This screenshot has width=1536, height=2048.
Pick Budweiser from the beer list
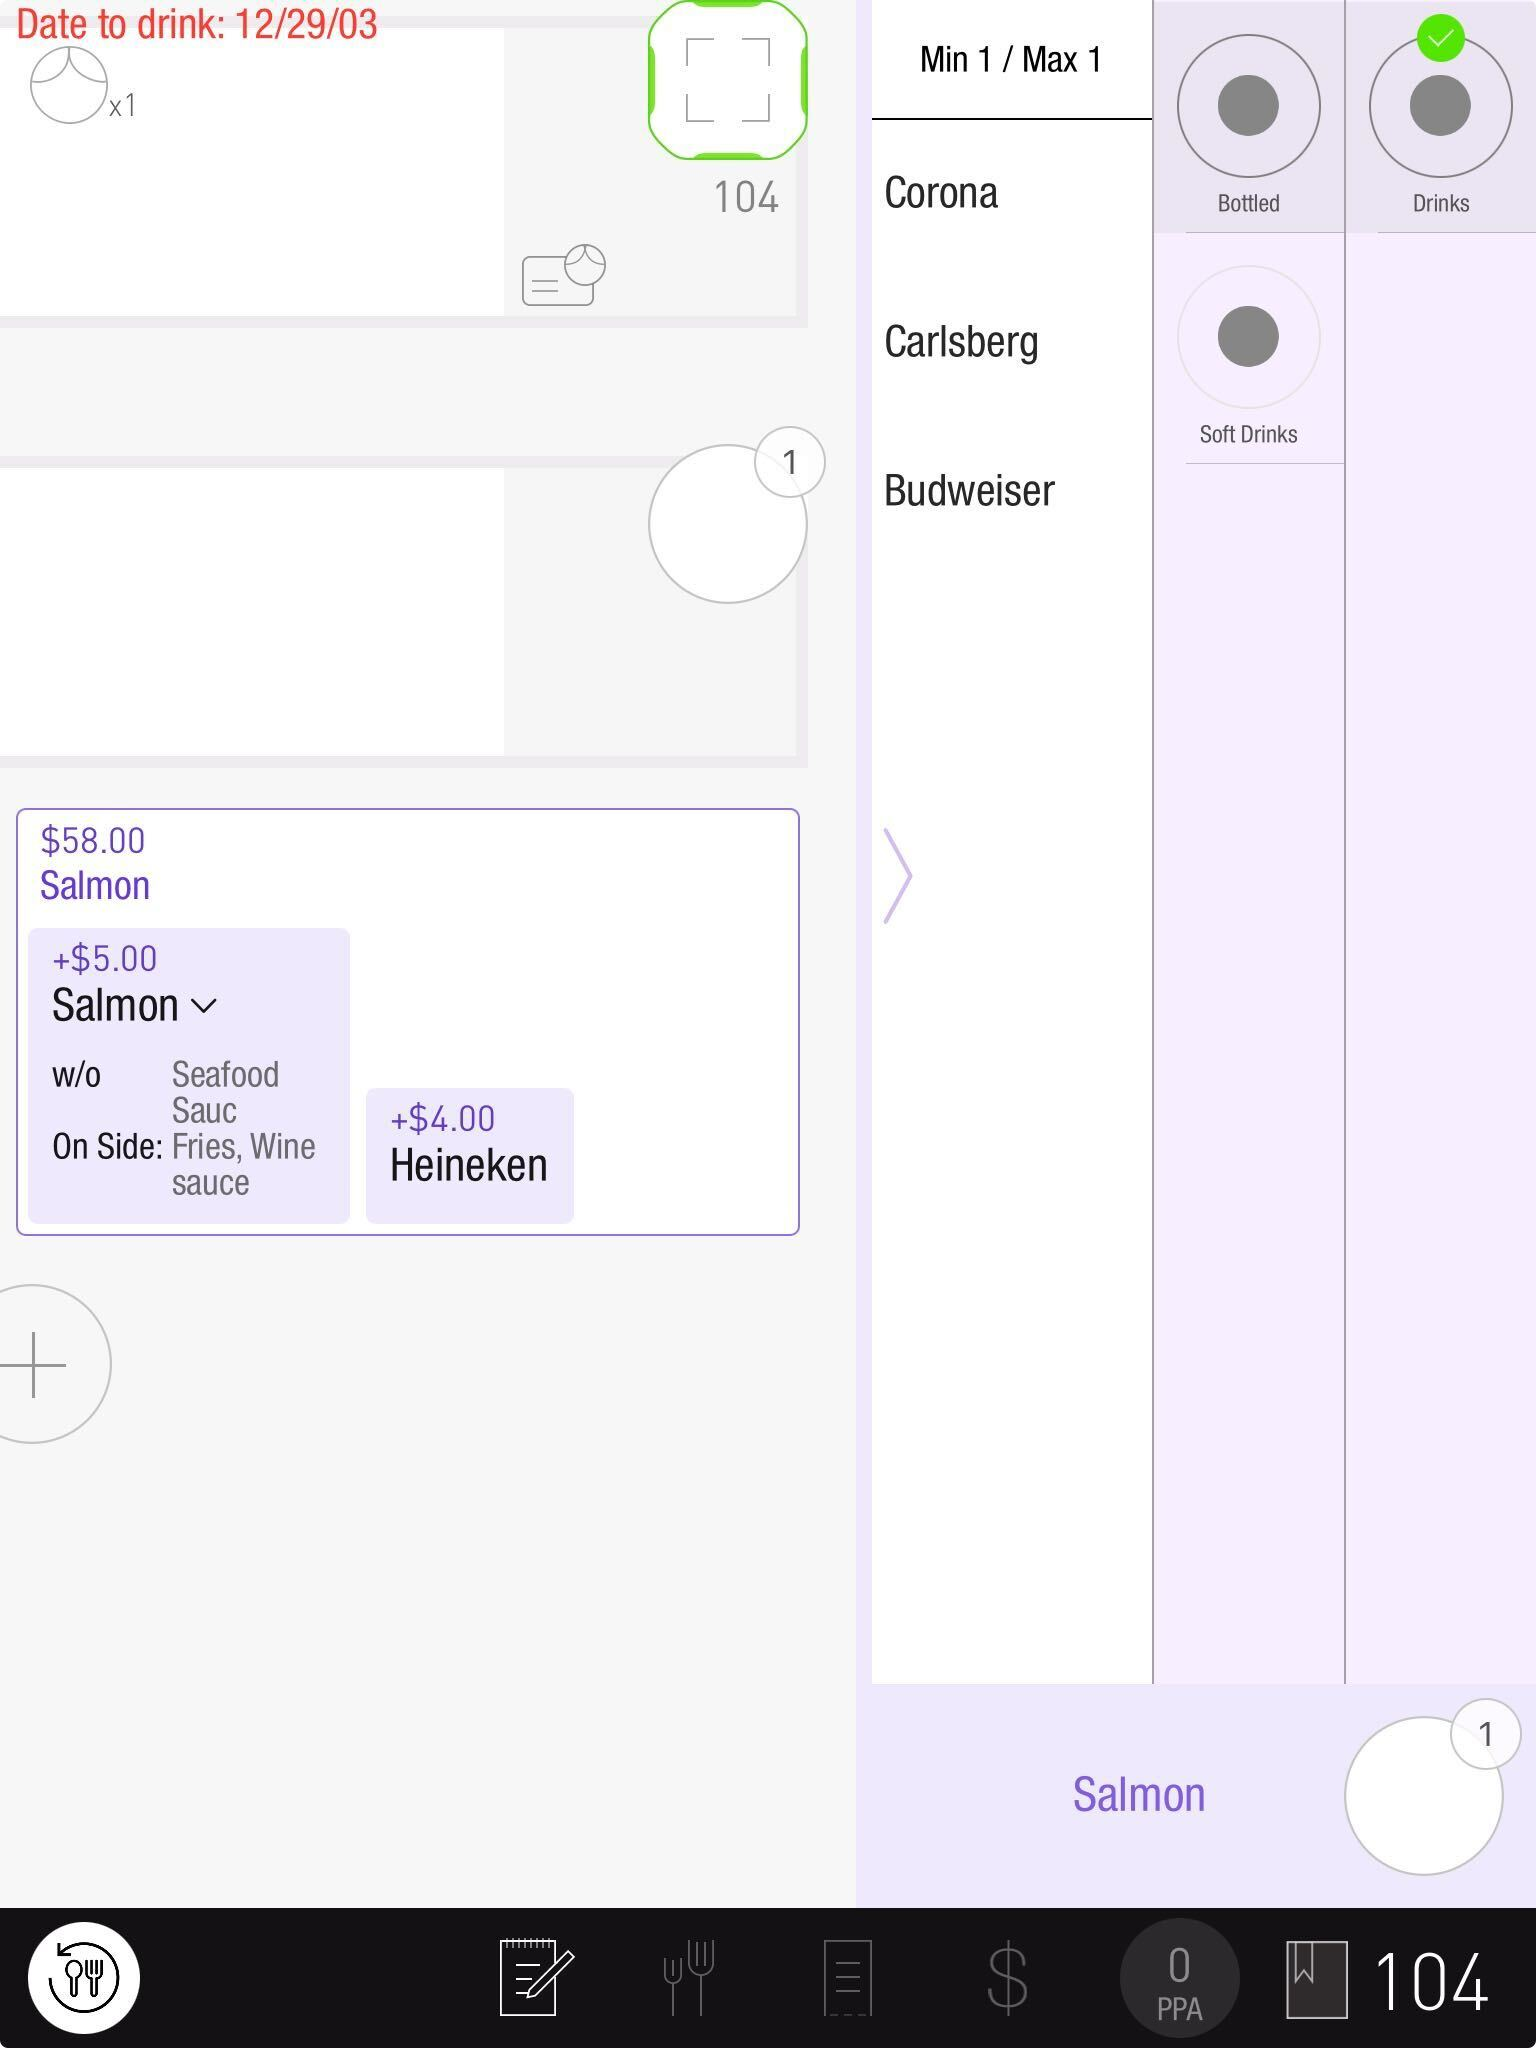[969, 491]
